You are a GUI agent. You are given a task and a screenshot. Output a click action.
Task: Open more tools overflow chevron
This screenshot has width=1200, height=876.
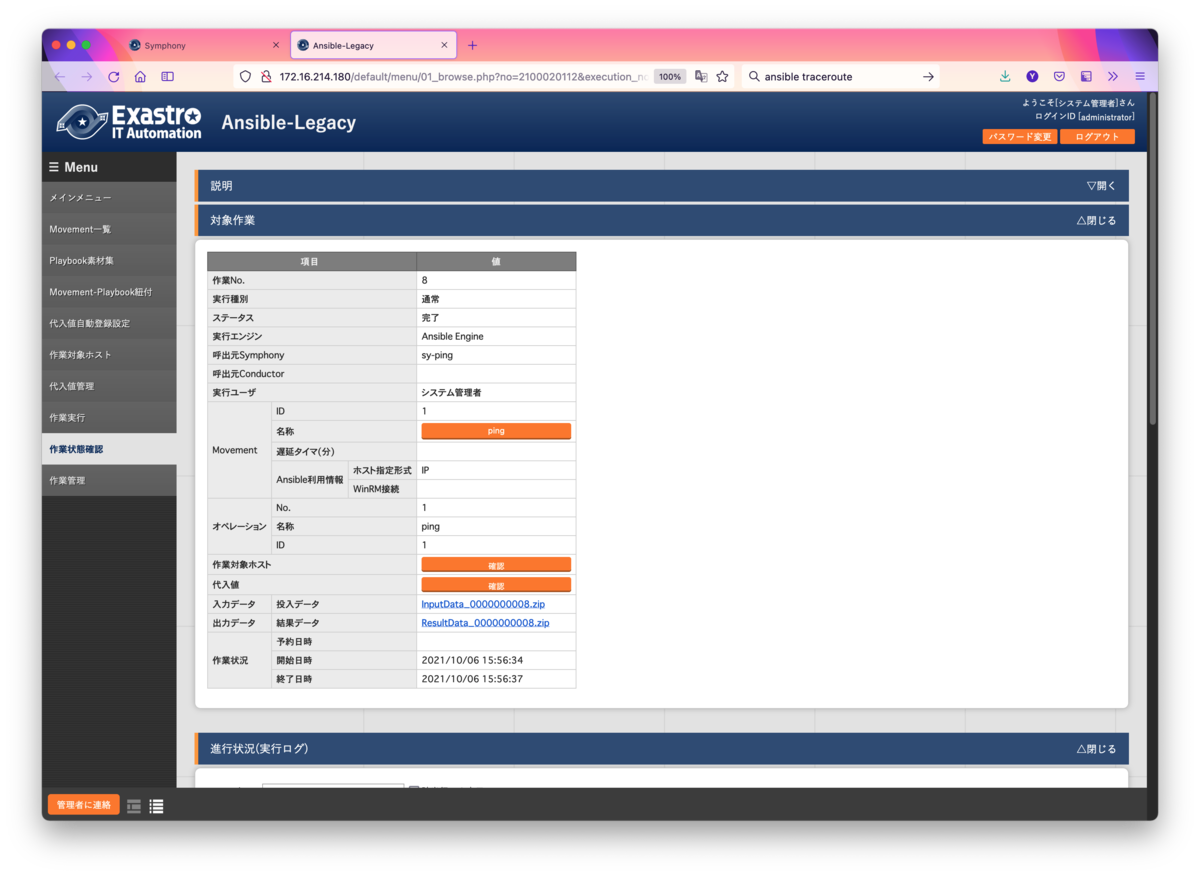(1113, 76)
